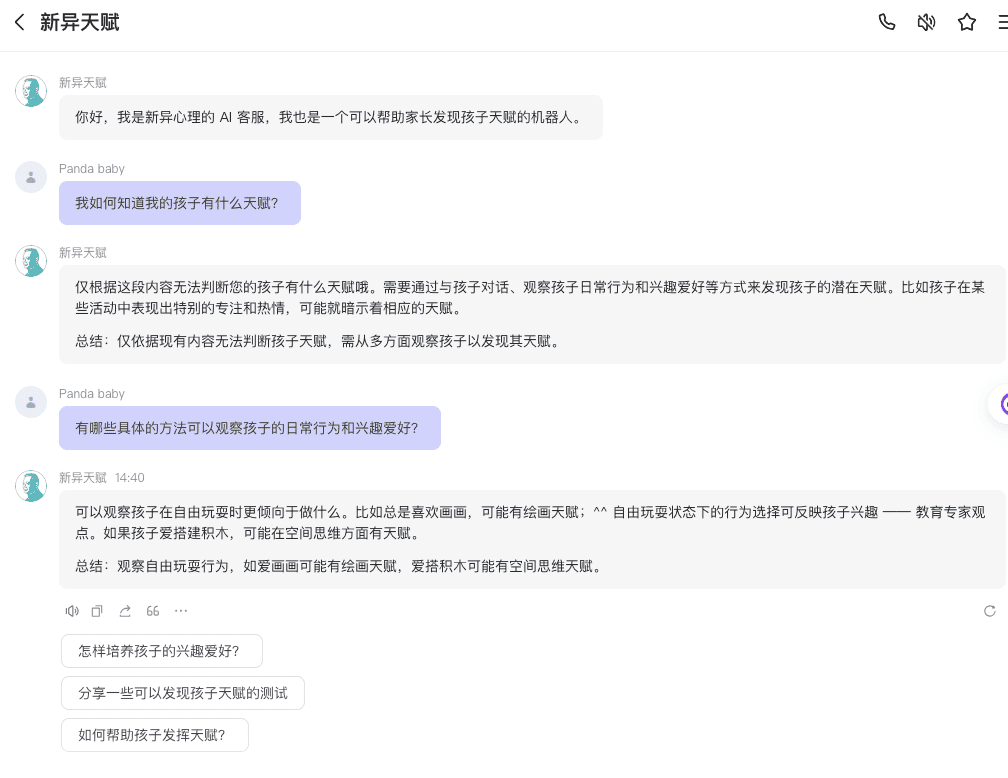Screen dimensions: 1008x778
Task: Toggle the muted speaker in the header
Action: pyautogui.click(x=926, y=22)
